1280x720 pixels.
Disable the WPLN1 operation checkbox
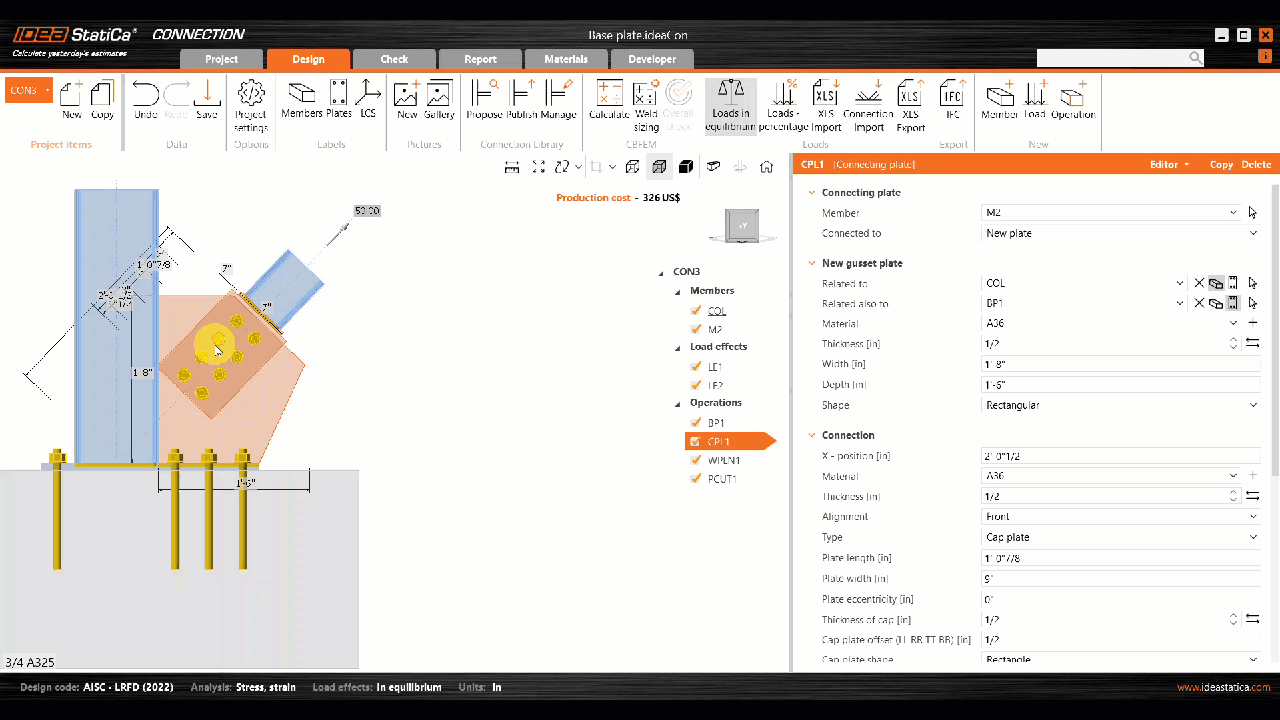pyautogui.click(x=696, y=460)
